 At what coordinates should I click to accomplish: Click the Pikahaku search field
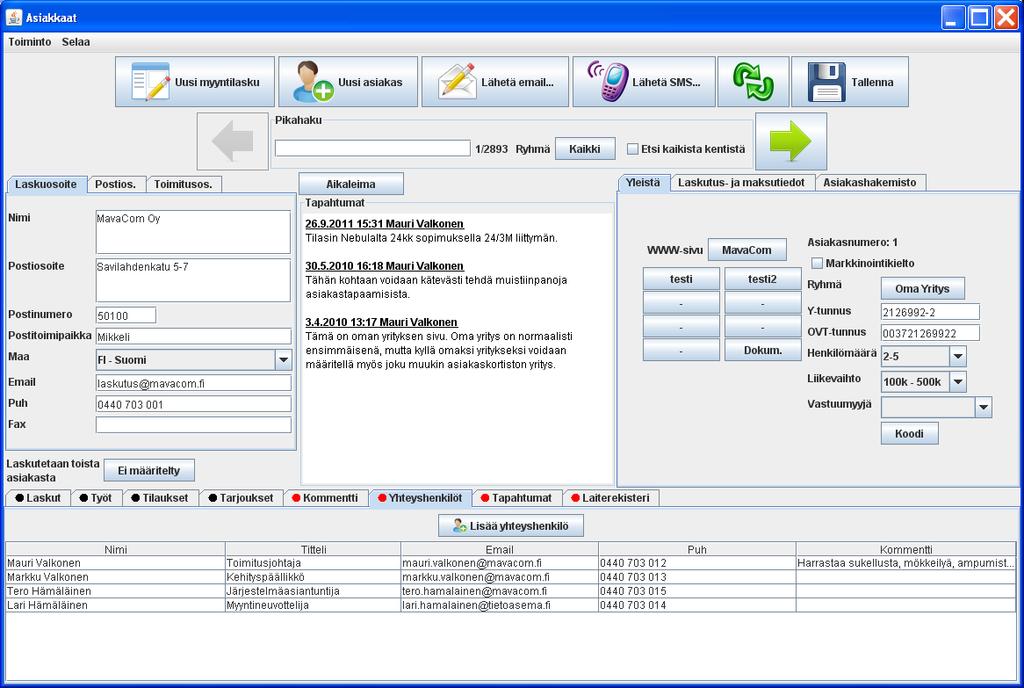(x=372, y=148)
